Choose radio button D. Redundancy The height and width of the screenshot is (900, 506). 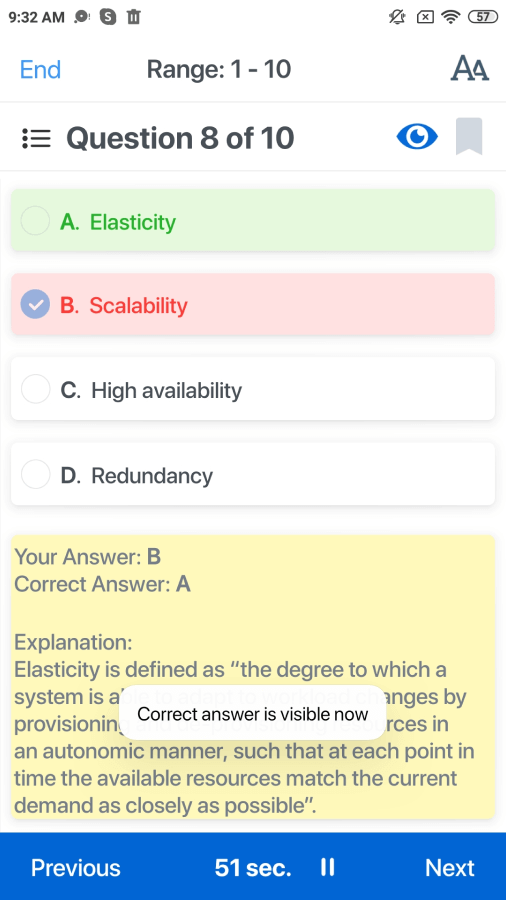coord(35,474)
